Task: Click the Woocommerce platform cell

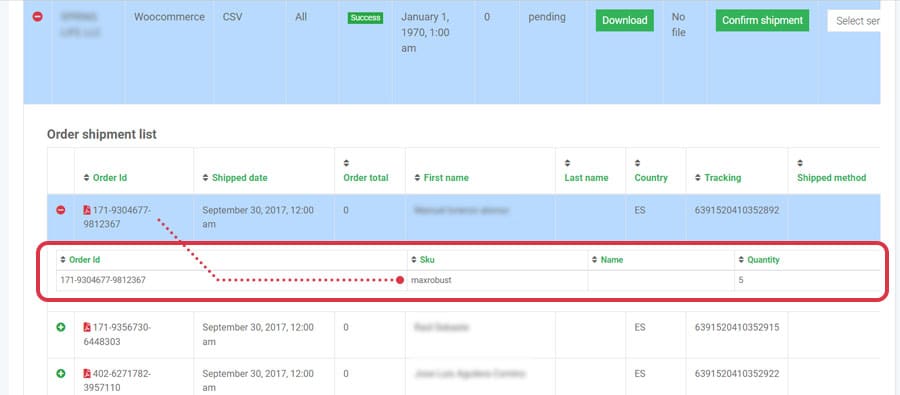Action: tap(169, 17)
